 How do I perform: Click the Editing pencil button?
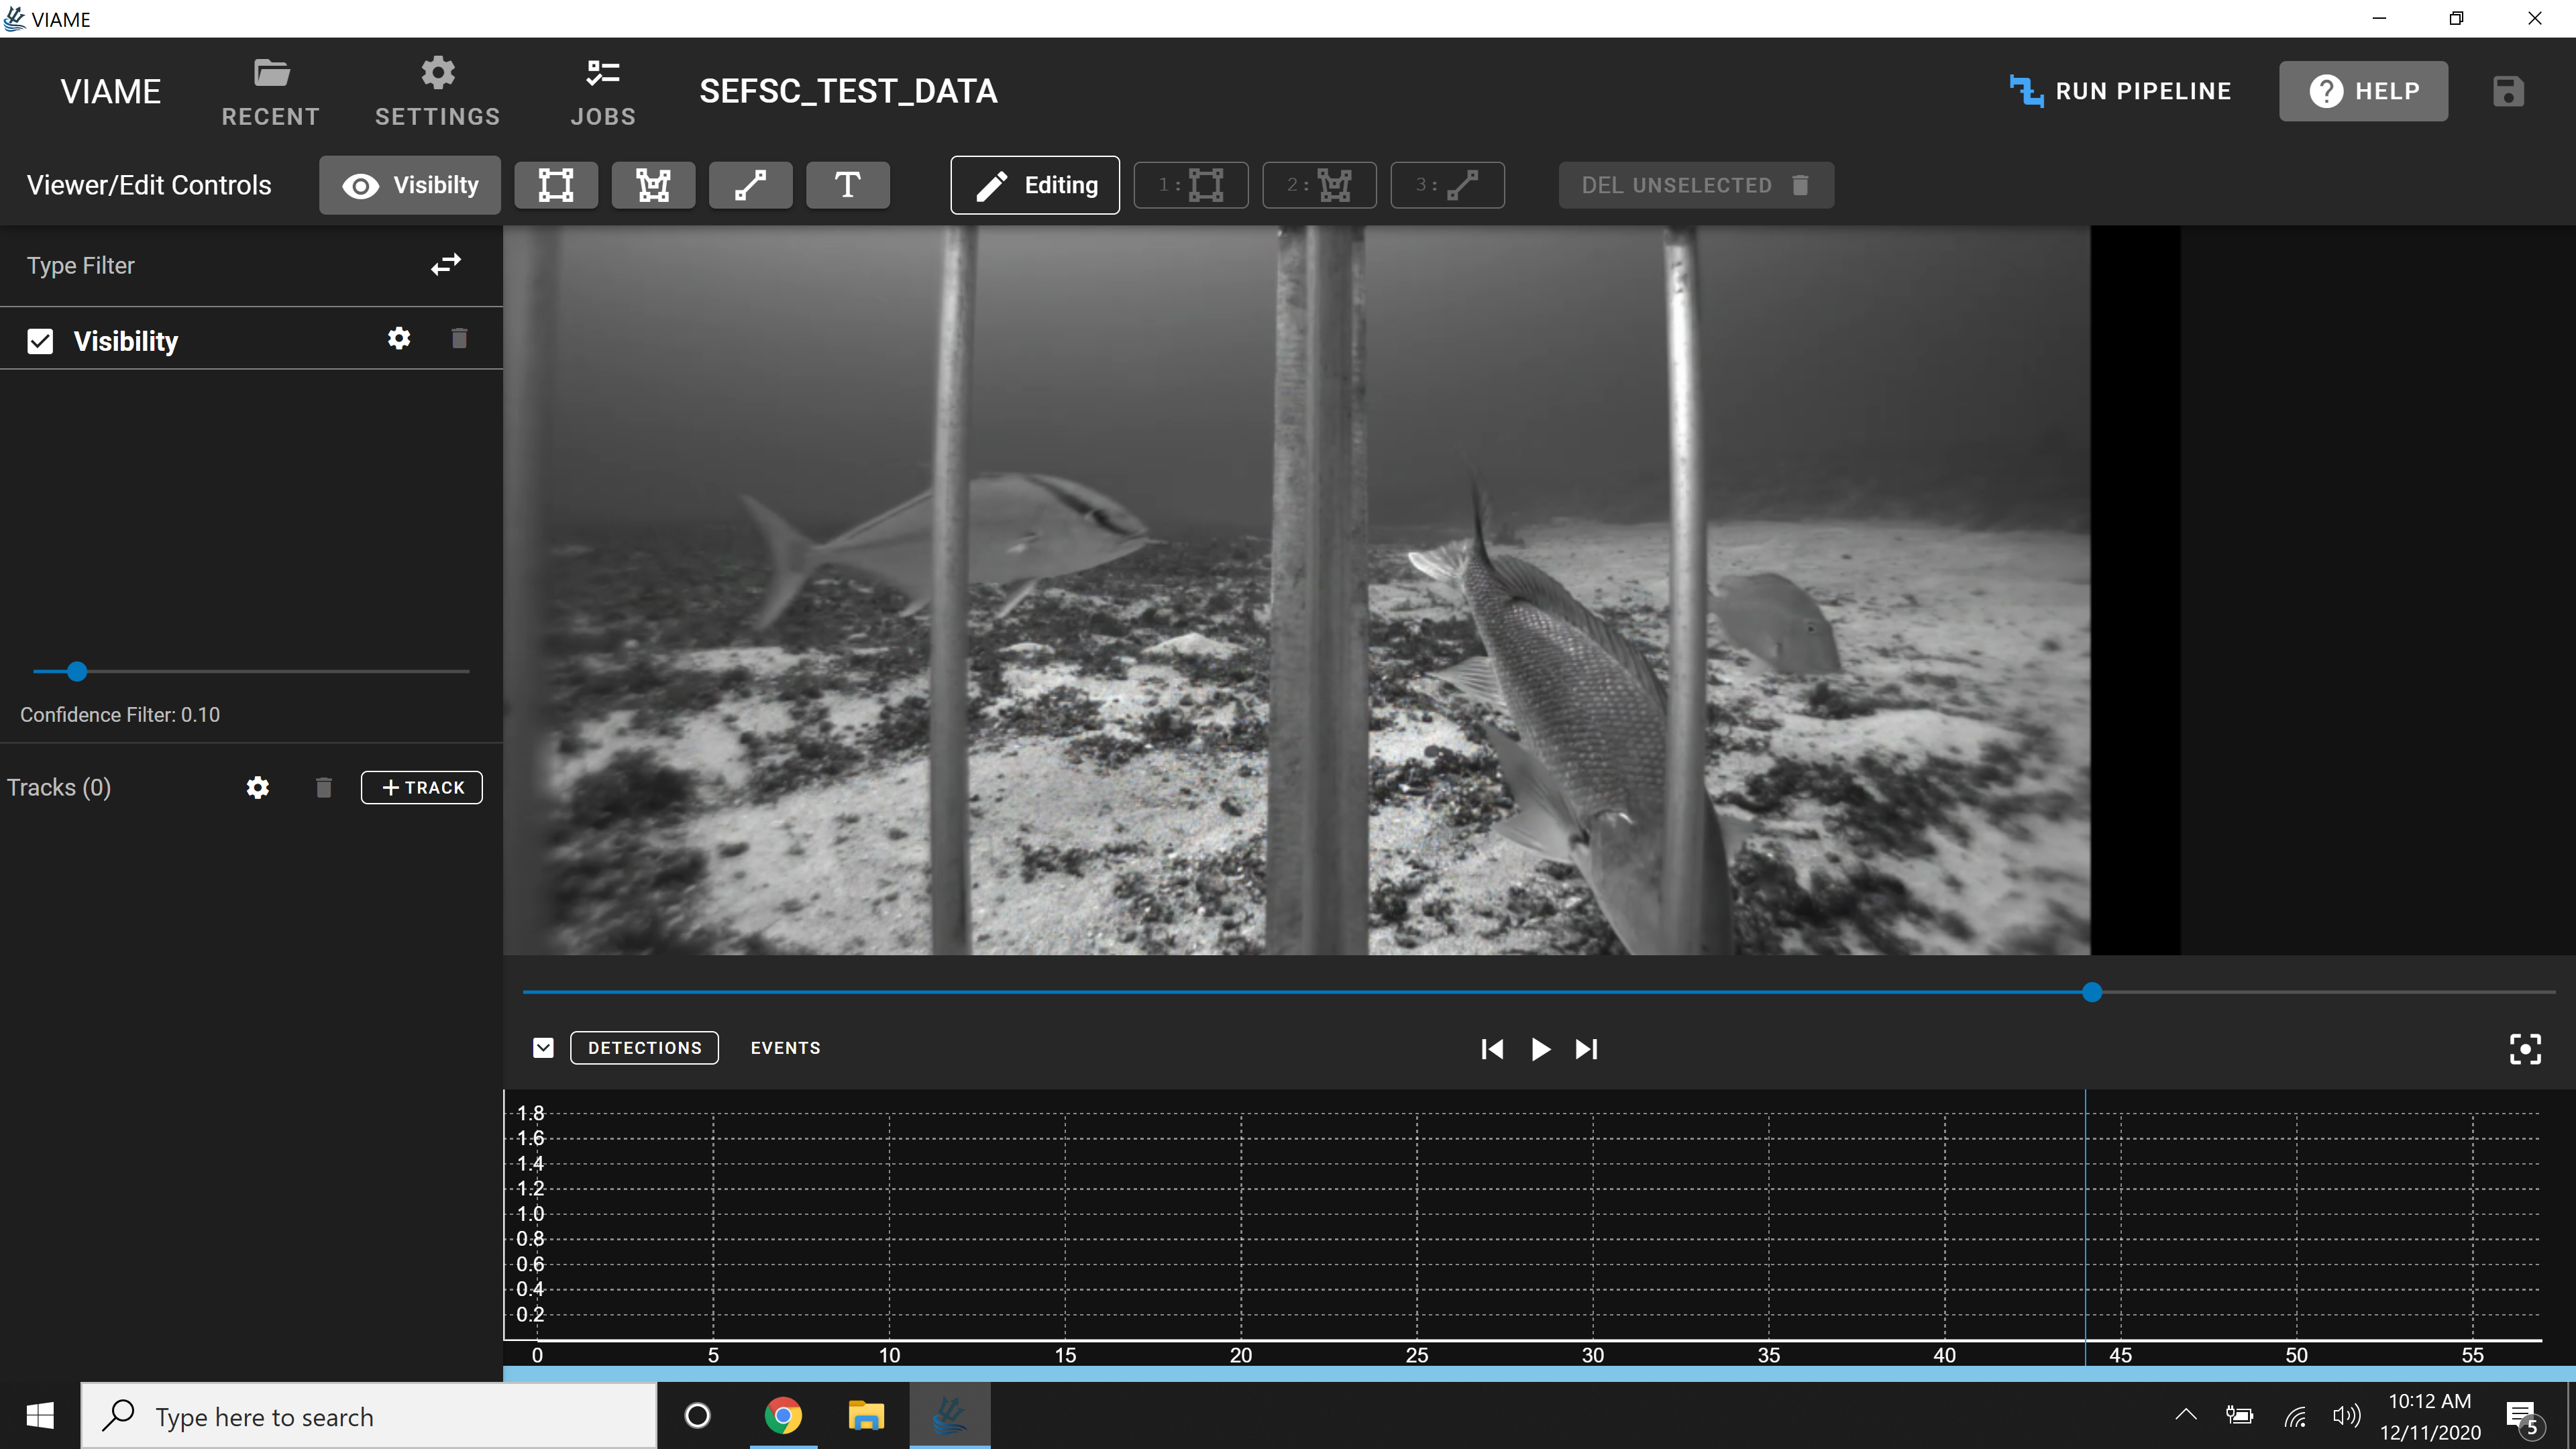click(x=1035, y=185)
